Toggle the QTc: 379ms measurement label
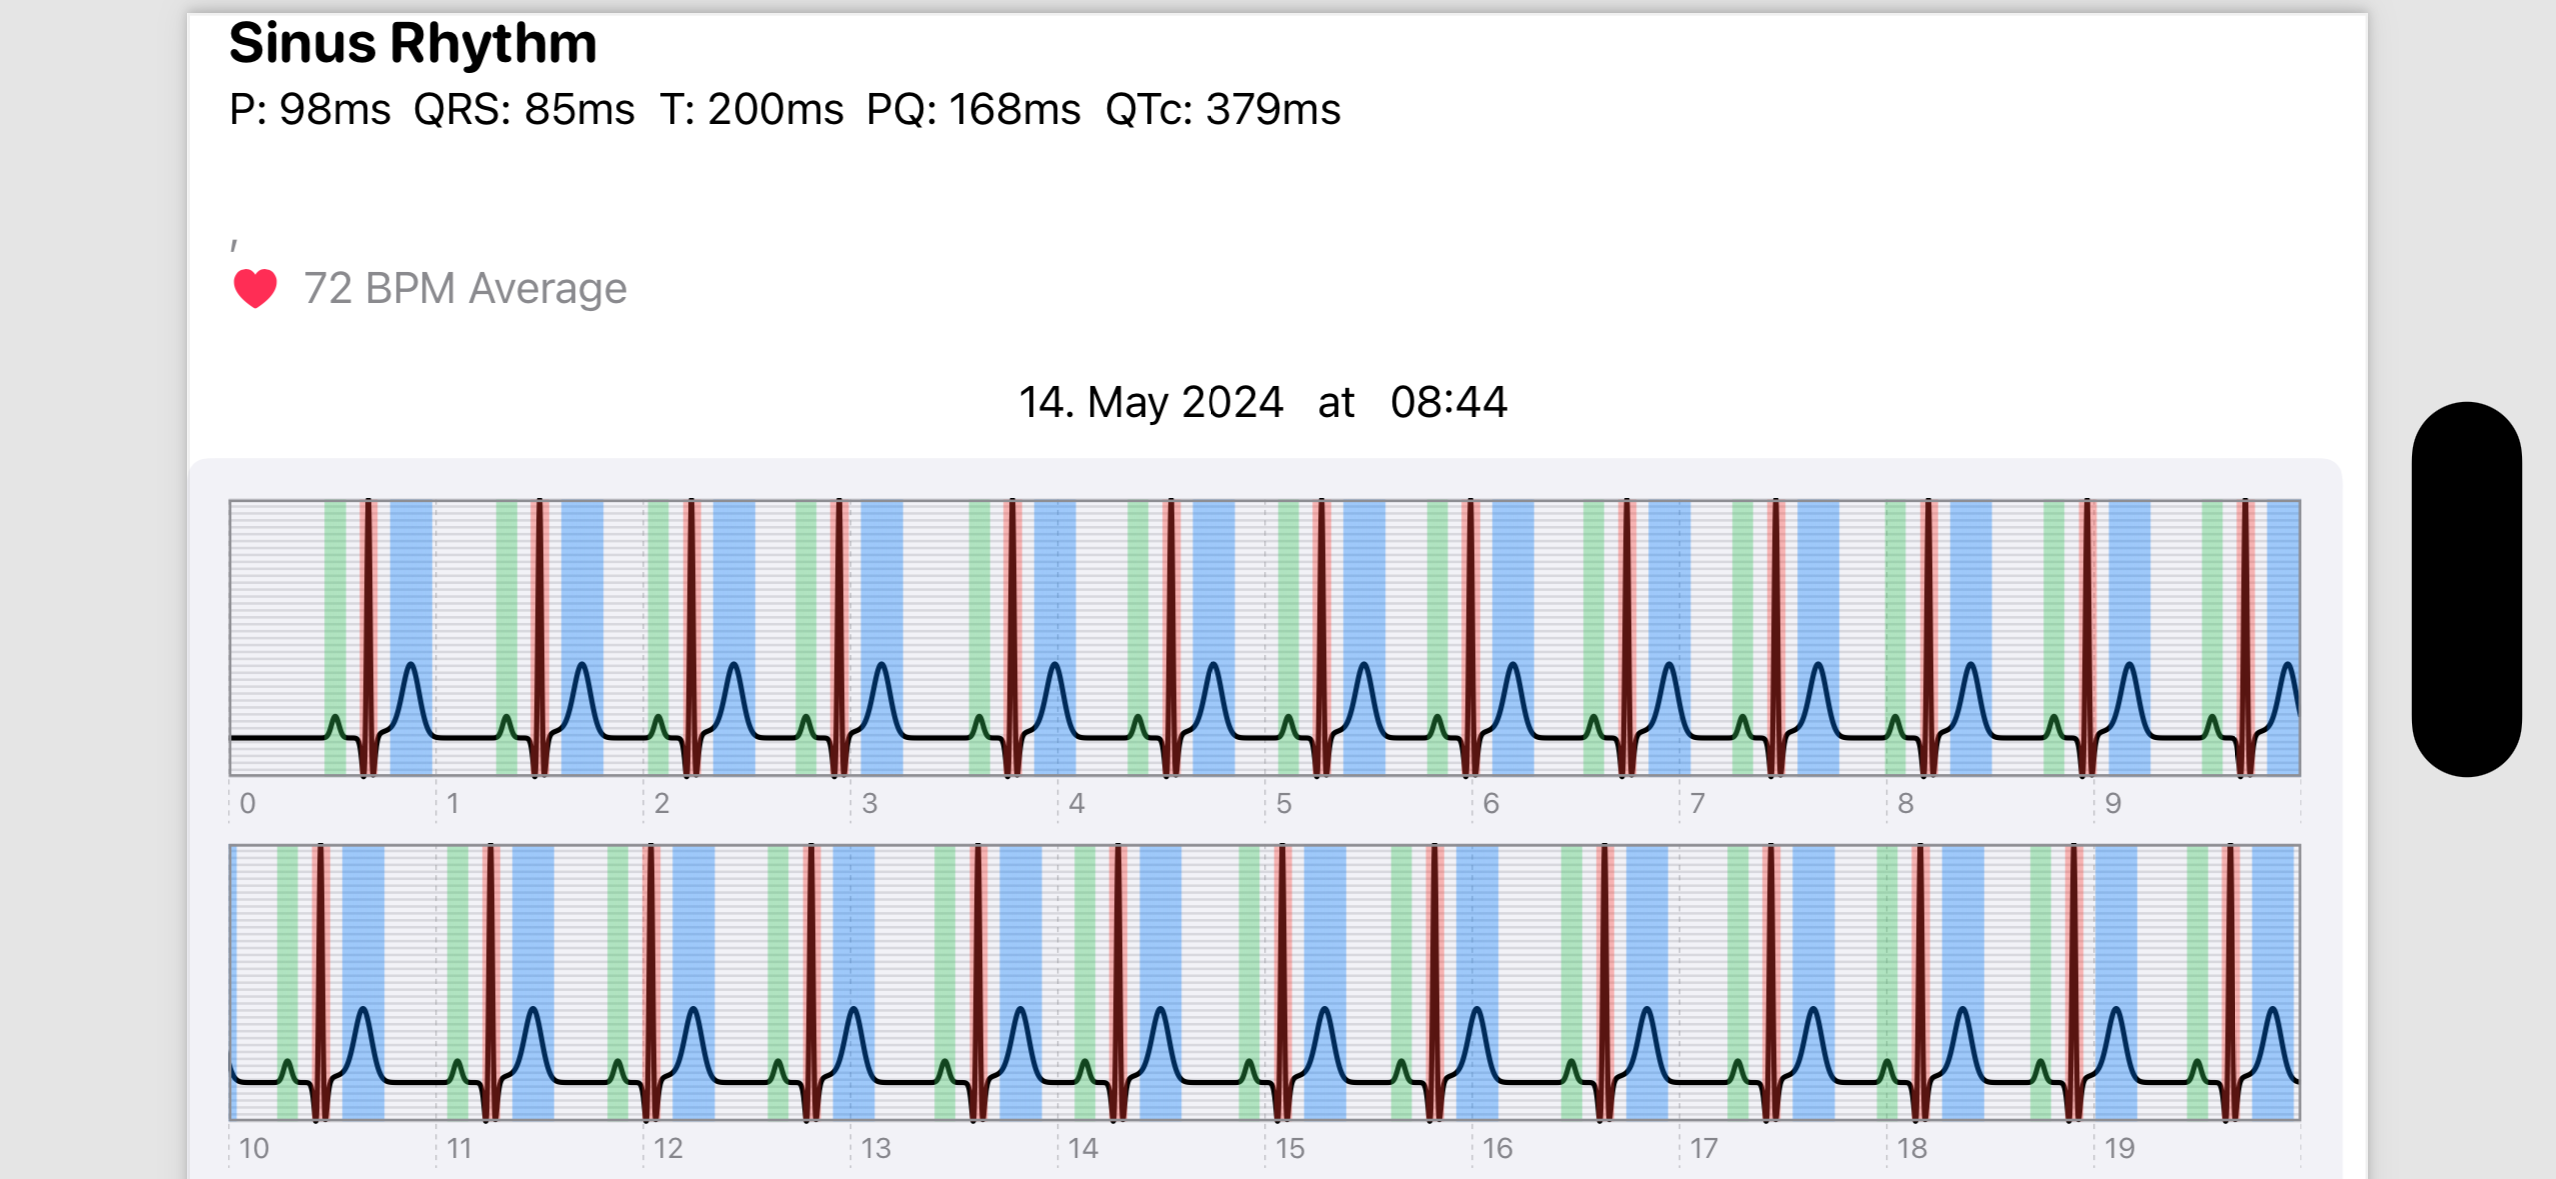This screenshot has height=1179, width=2556. click(x=1222, y=110)
